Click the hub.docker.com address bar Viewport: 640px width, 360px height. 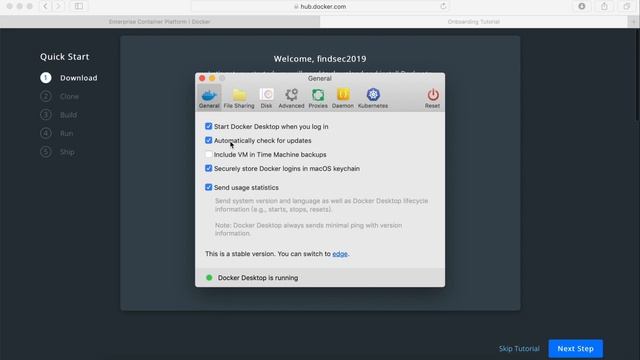320,6
